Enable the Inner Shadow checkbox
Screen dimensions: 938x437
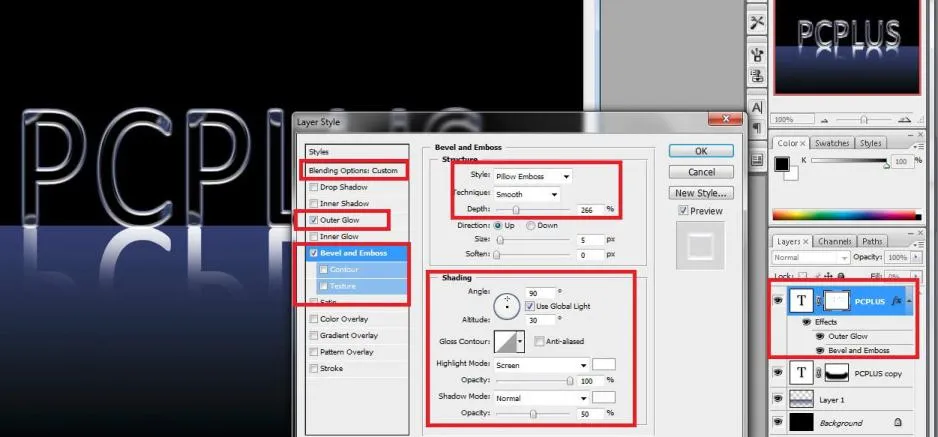coord(313,204)
